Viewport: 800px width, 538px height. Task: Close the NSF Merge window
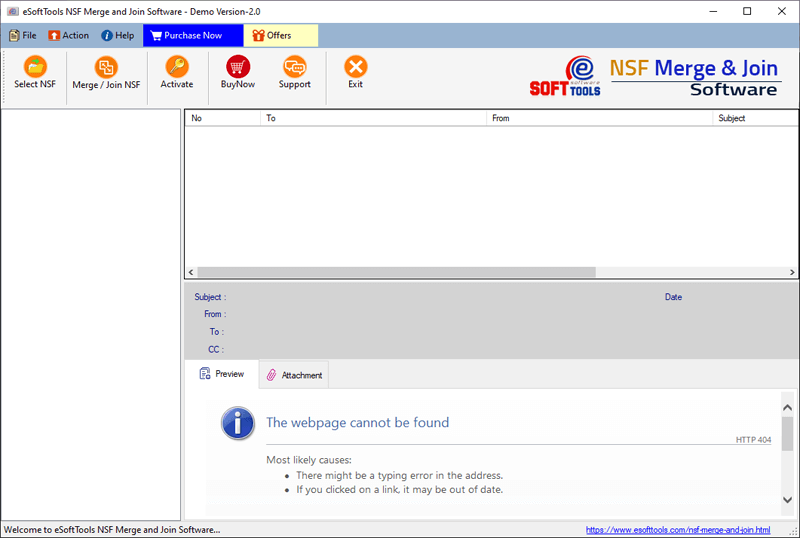tap(782, 11)
